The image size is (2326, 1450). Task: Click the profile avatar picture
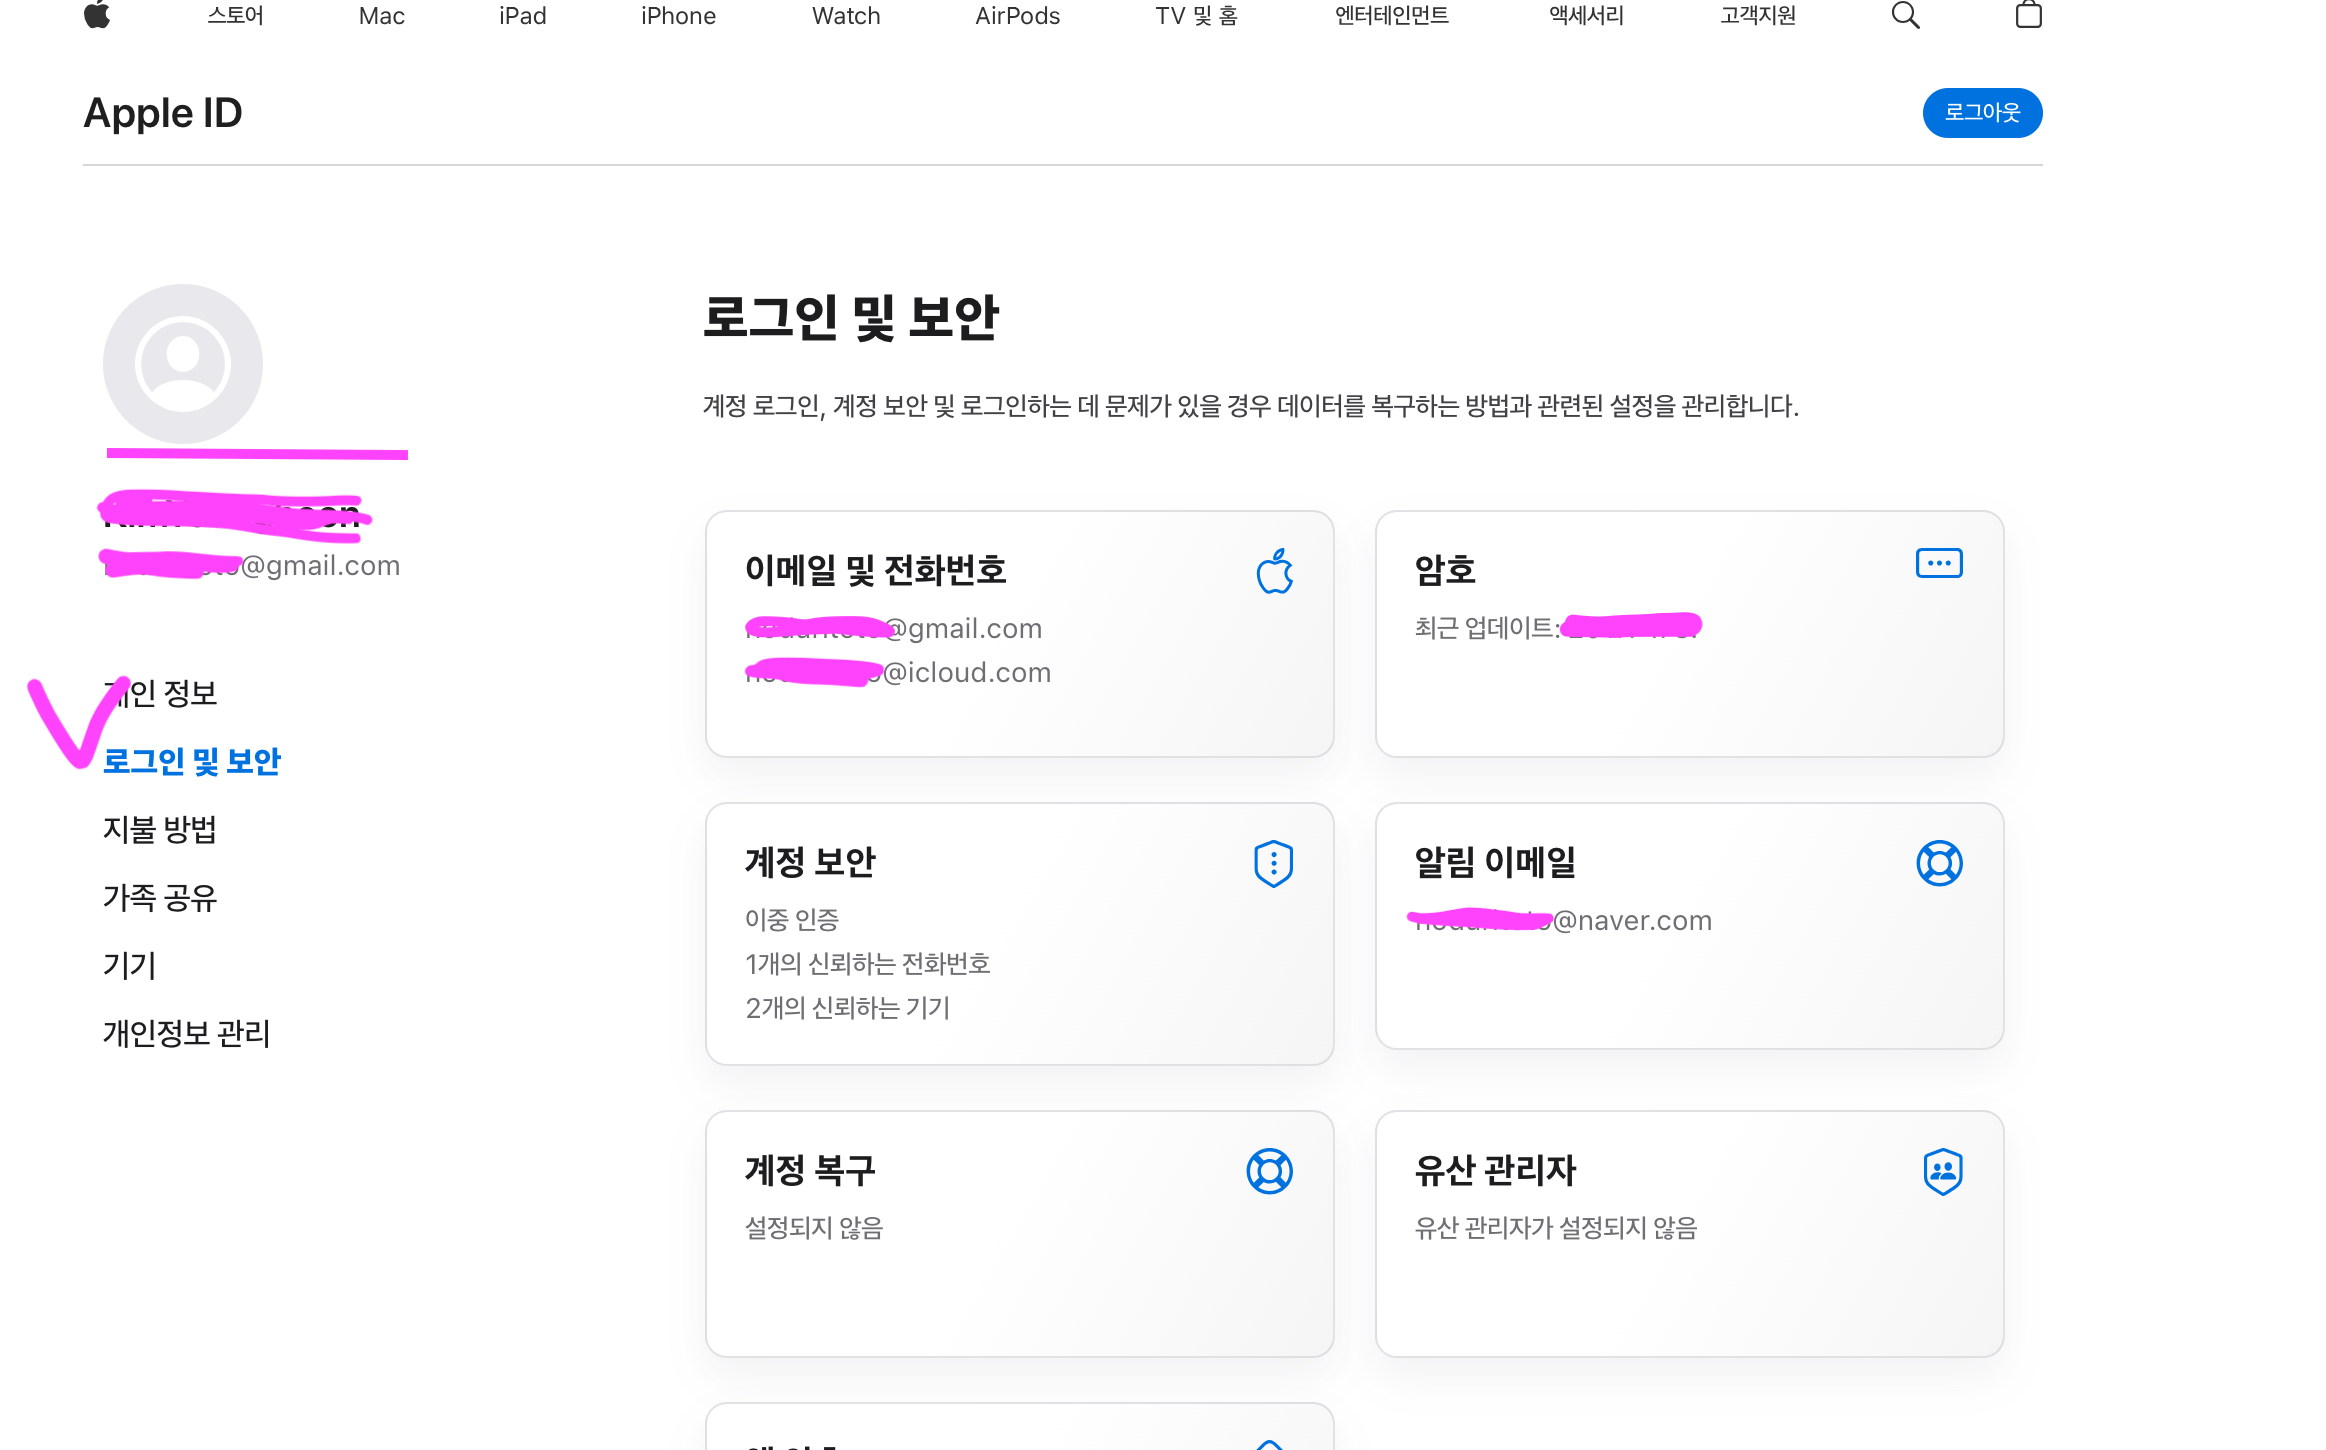(183, 364)
